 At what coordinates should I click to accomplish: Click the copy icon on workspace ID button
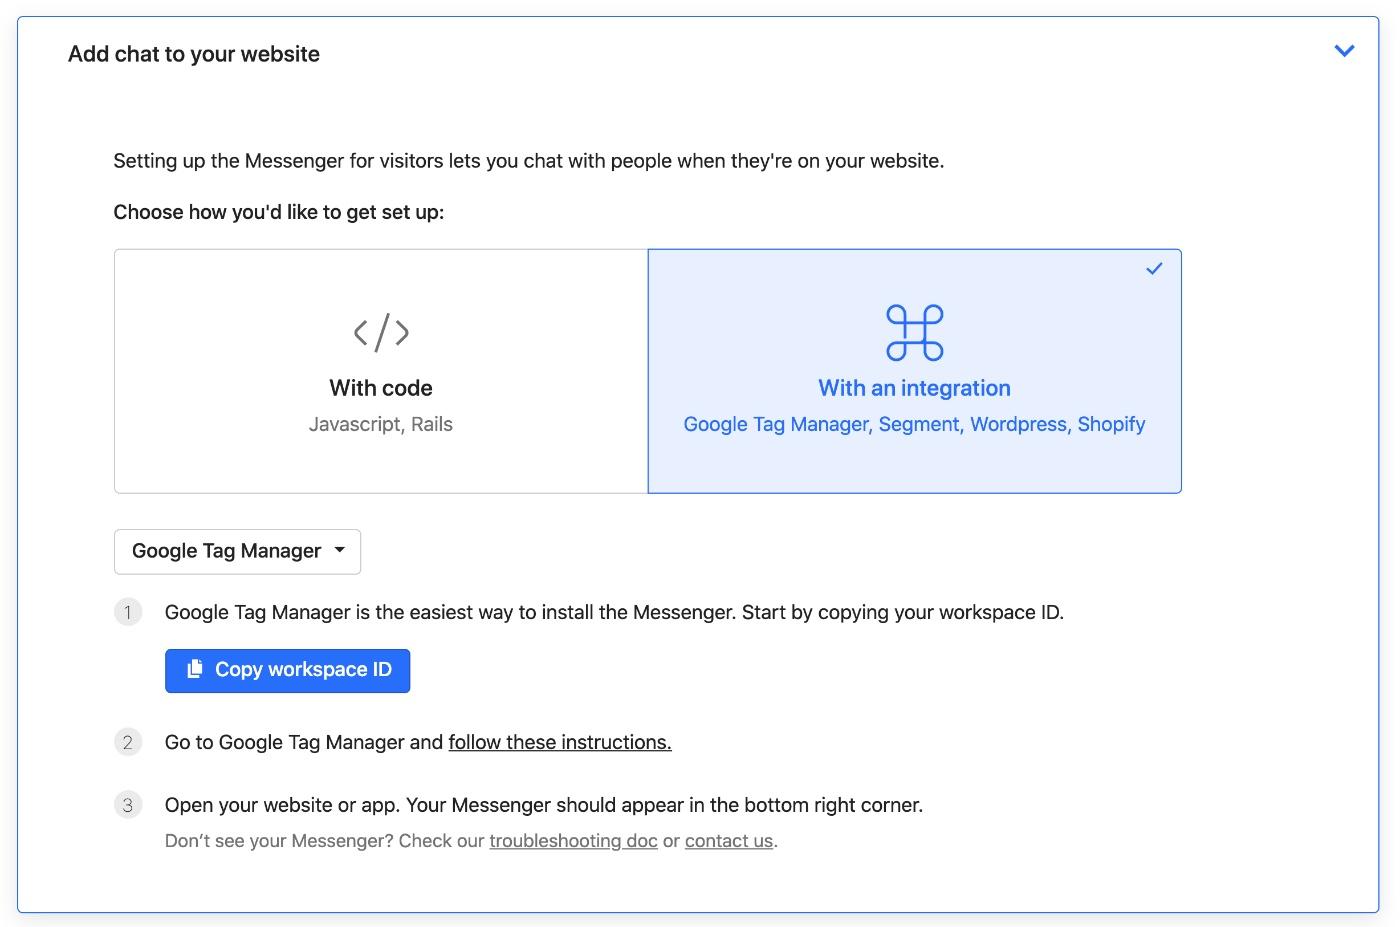(195, 669)
